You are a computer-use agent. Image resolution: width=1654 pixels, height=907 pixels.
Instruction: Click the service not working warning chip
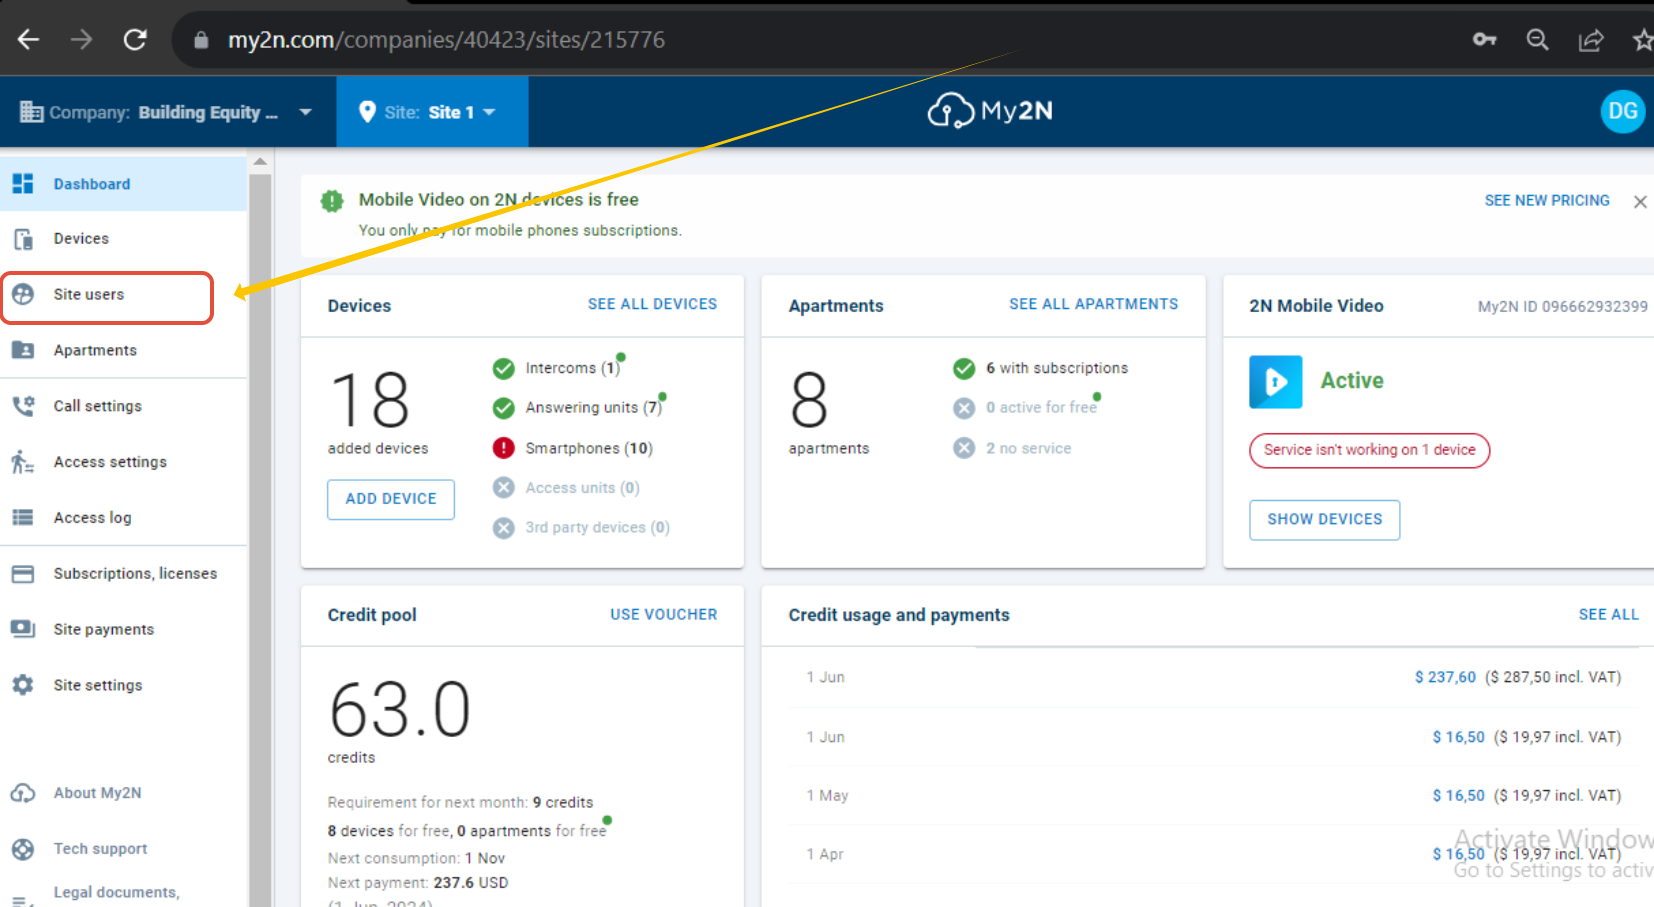coord(1370,450)
